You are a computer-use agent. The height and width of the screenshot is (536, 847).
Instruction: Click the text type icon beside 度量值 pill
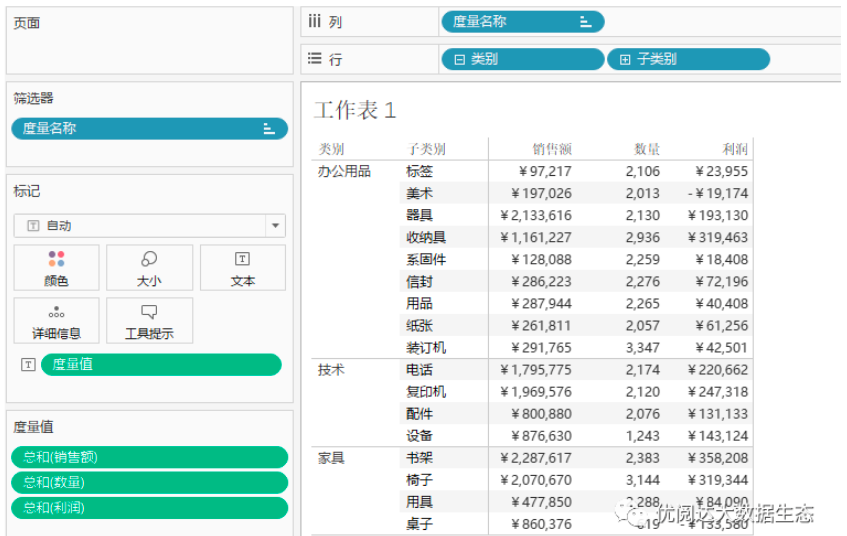tap(28, 365)
